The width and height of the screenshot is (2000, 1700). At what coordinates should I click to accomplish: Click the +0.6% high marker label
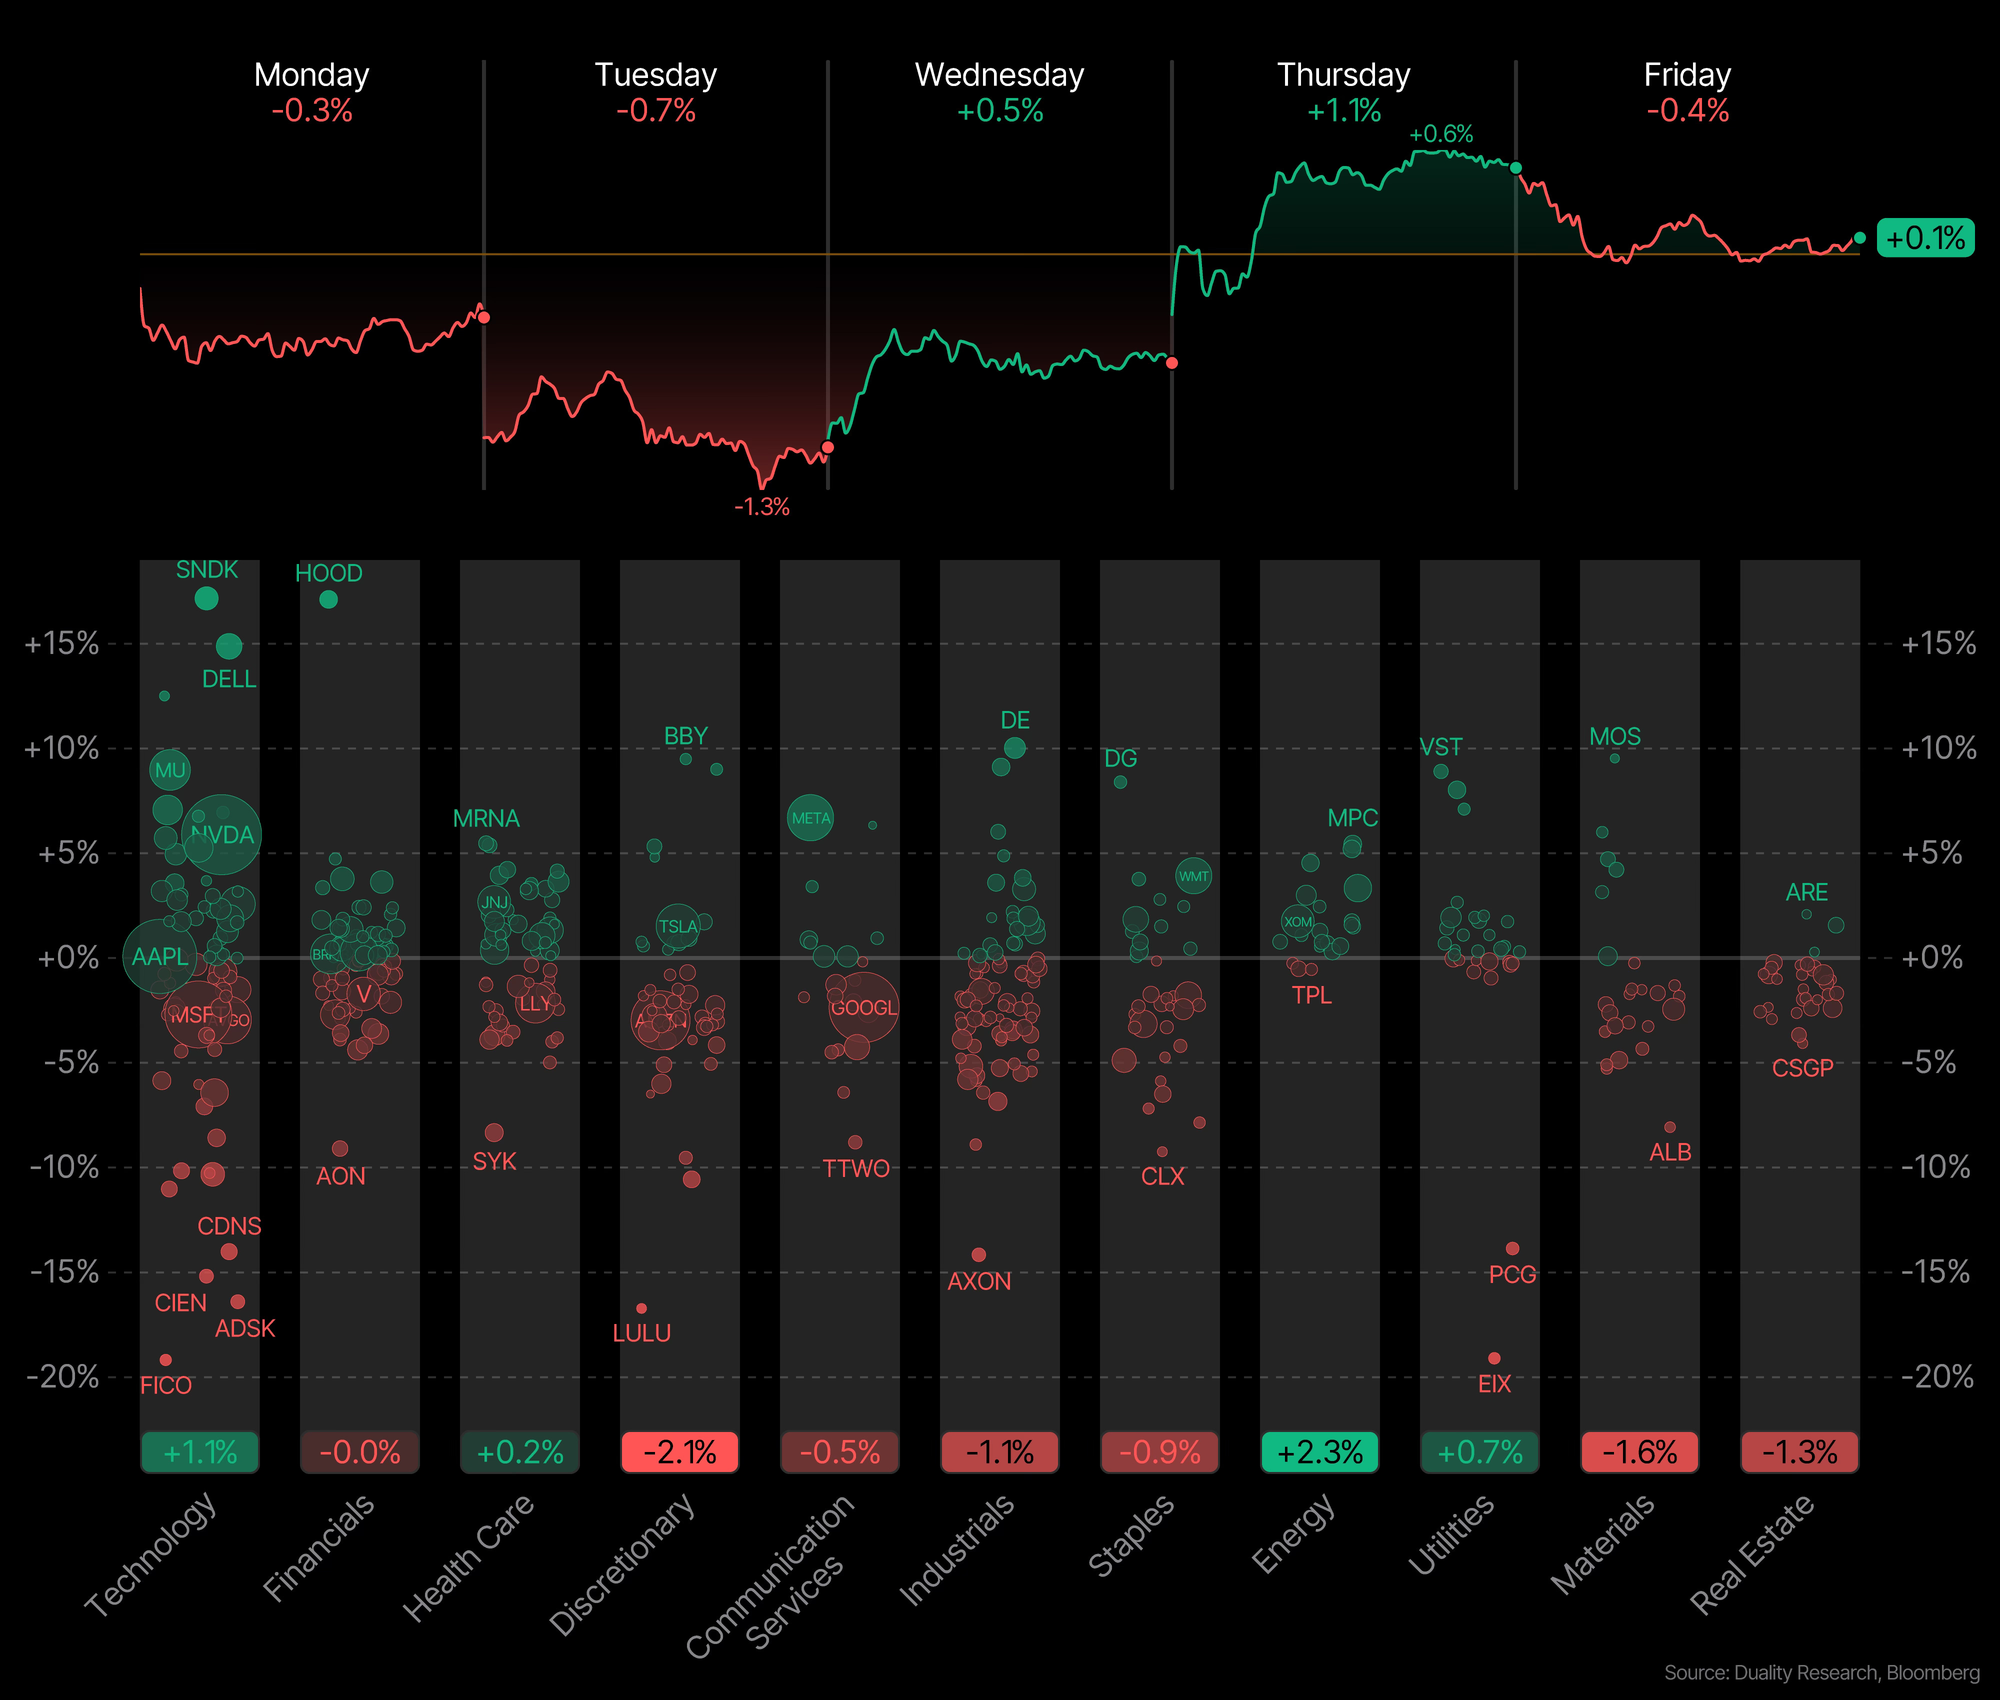point(1441,134)
